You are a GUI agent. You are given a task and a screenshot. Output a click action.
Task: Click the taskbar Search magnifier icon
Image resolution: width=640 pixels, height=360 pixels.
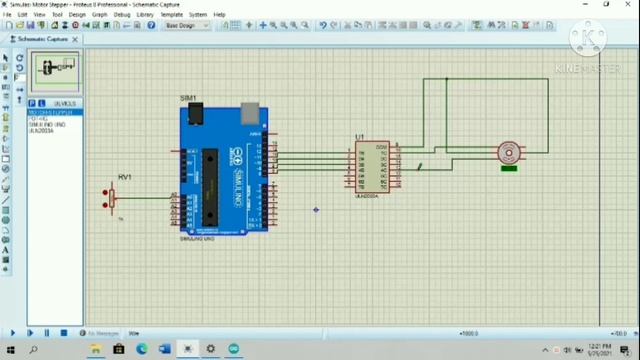(33, 349)
